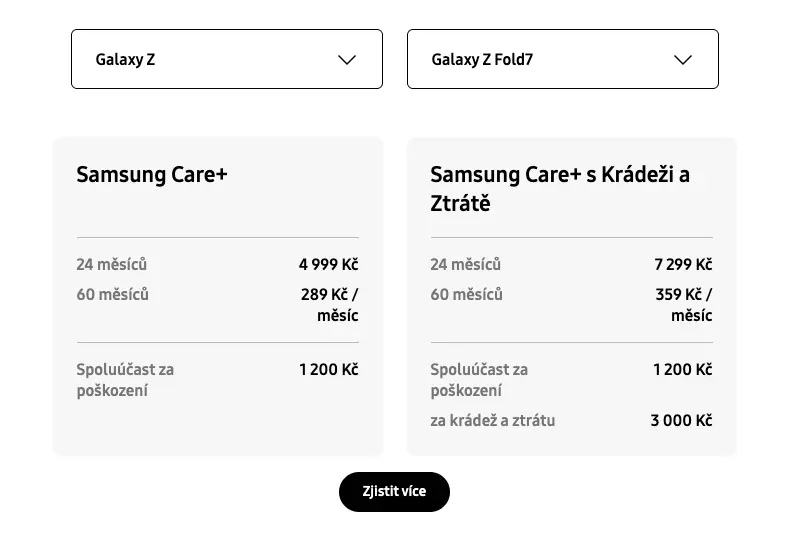Click the 4 999 Kč price
The image size is (801, 535).
(x=328, y=265)
